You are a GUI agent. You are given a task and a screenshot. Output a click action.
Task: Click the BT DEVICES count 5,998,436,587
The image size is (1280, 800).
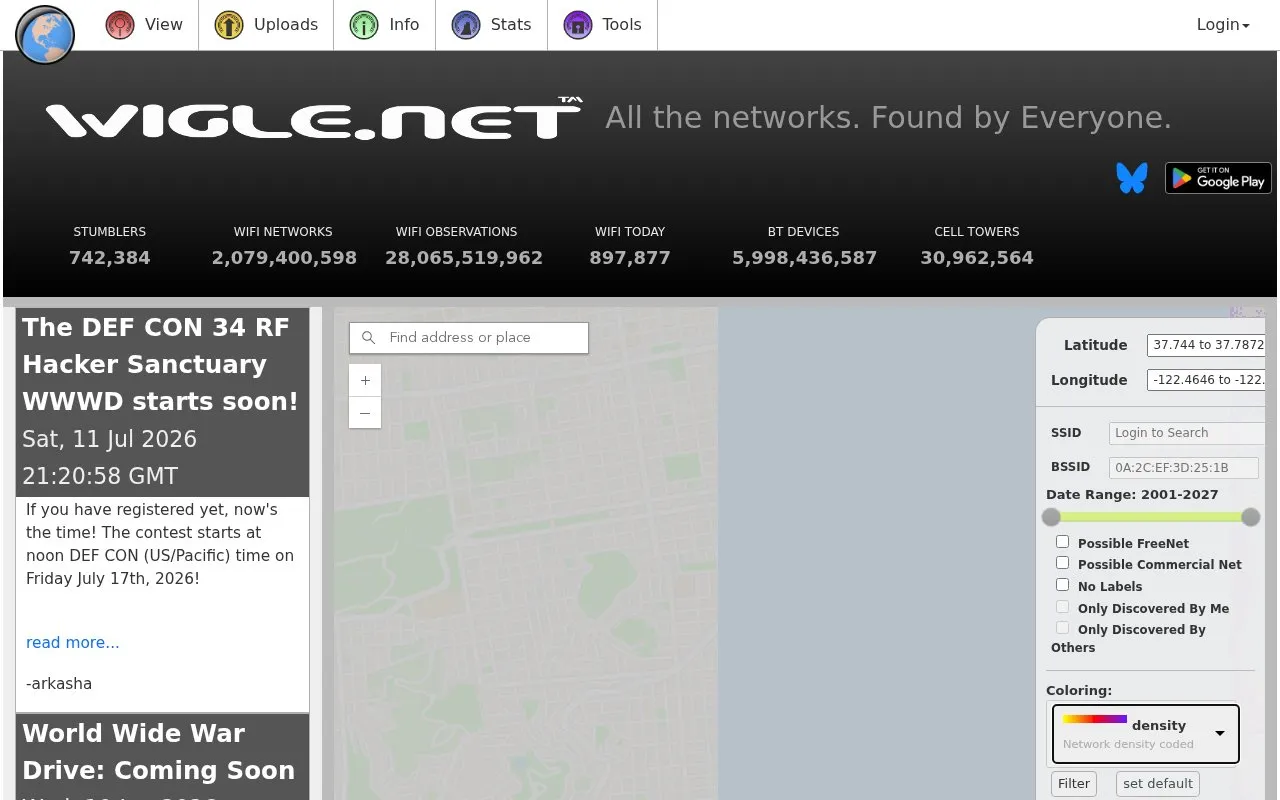click(x=804, y=258)
